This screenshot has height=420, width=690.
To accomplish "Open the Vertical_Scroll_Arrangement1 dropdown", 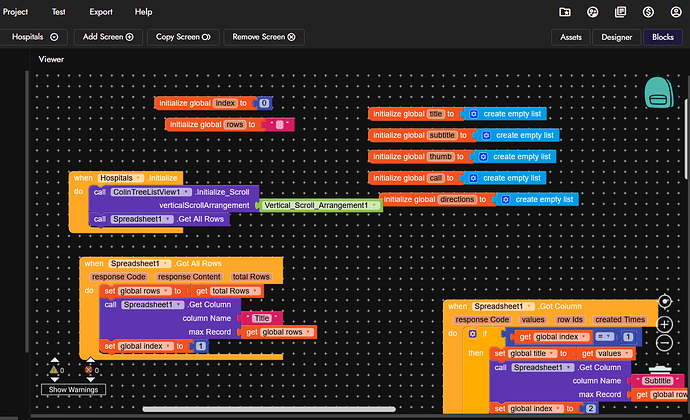I will point(321,205).
